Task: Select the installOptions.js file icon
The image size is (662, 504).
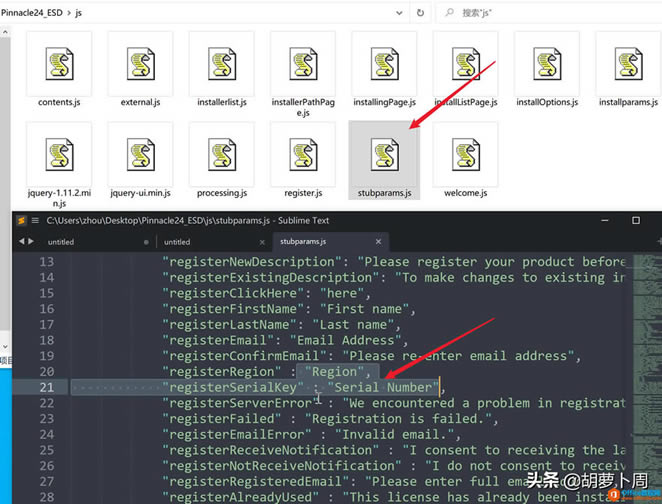Action: (547, 64)
